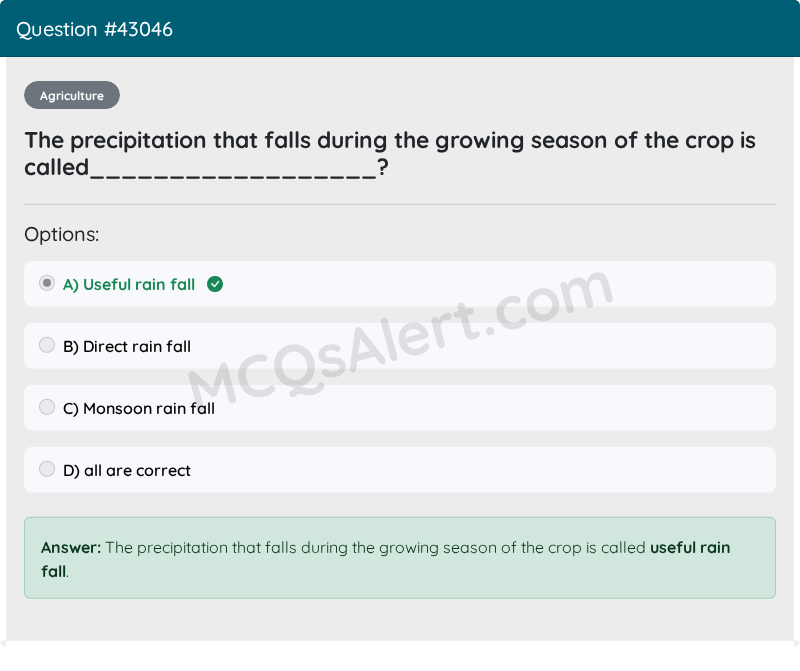Pick the radio button for option D
800x671 pixels.
[47, 470]
